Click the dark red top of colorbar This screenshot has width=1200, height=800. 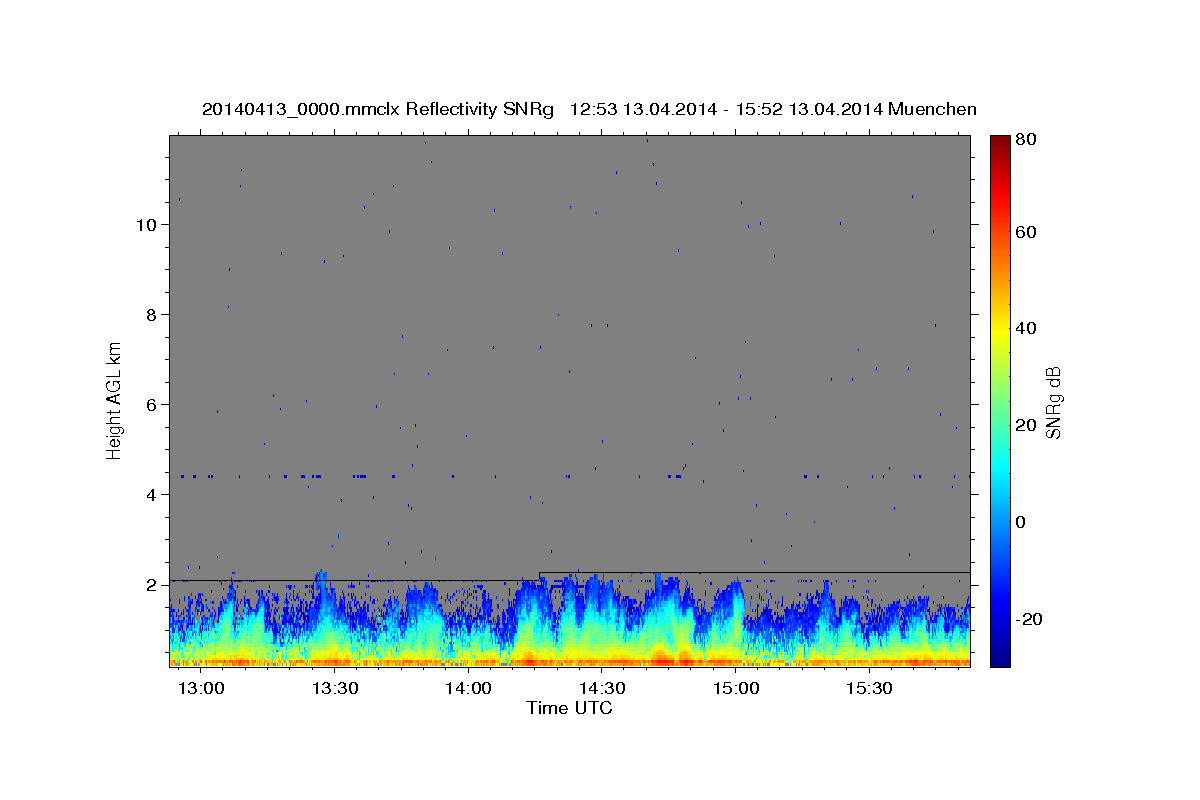[999, 142]
